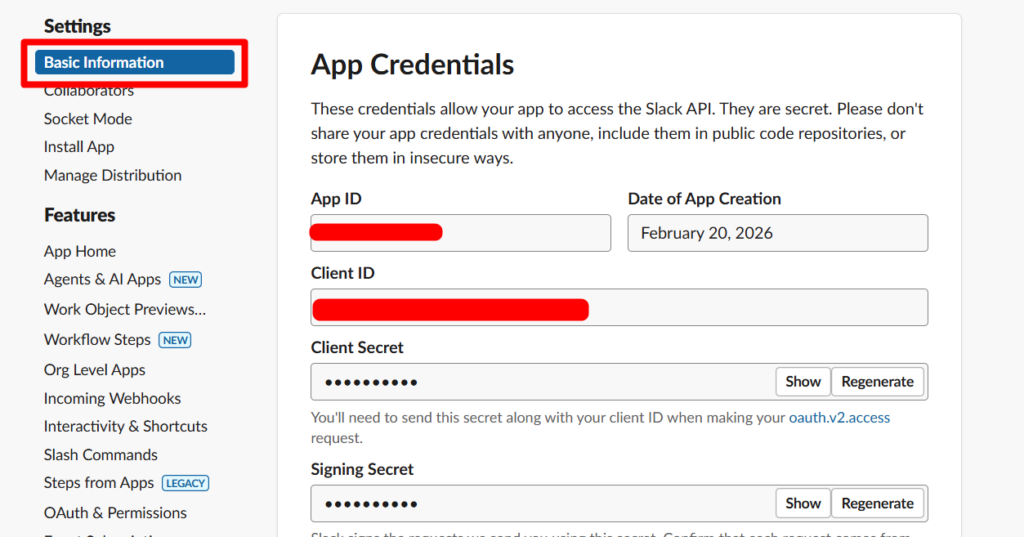Open Interactivity & Shortcuts page

click(125, 427)
